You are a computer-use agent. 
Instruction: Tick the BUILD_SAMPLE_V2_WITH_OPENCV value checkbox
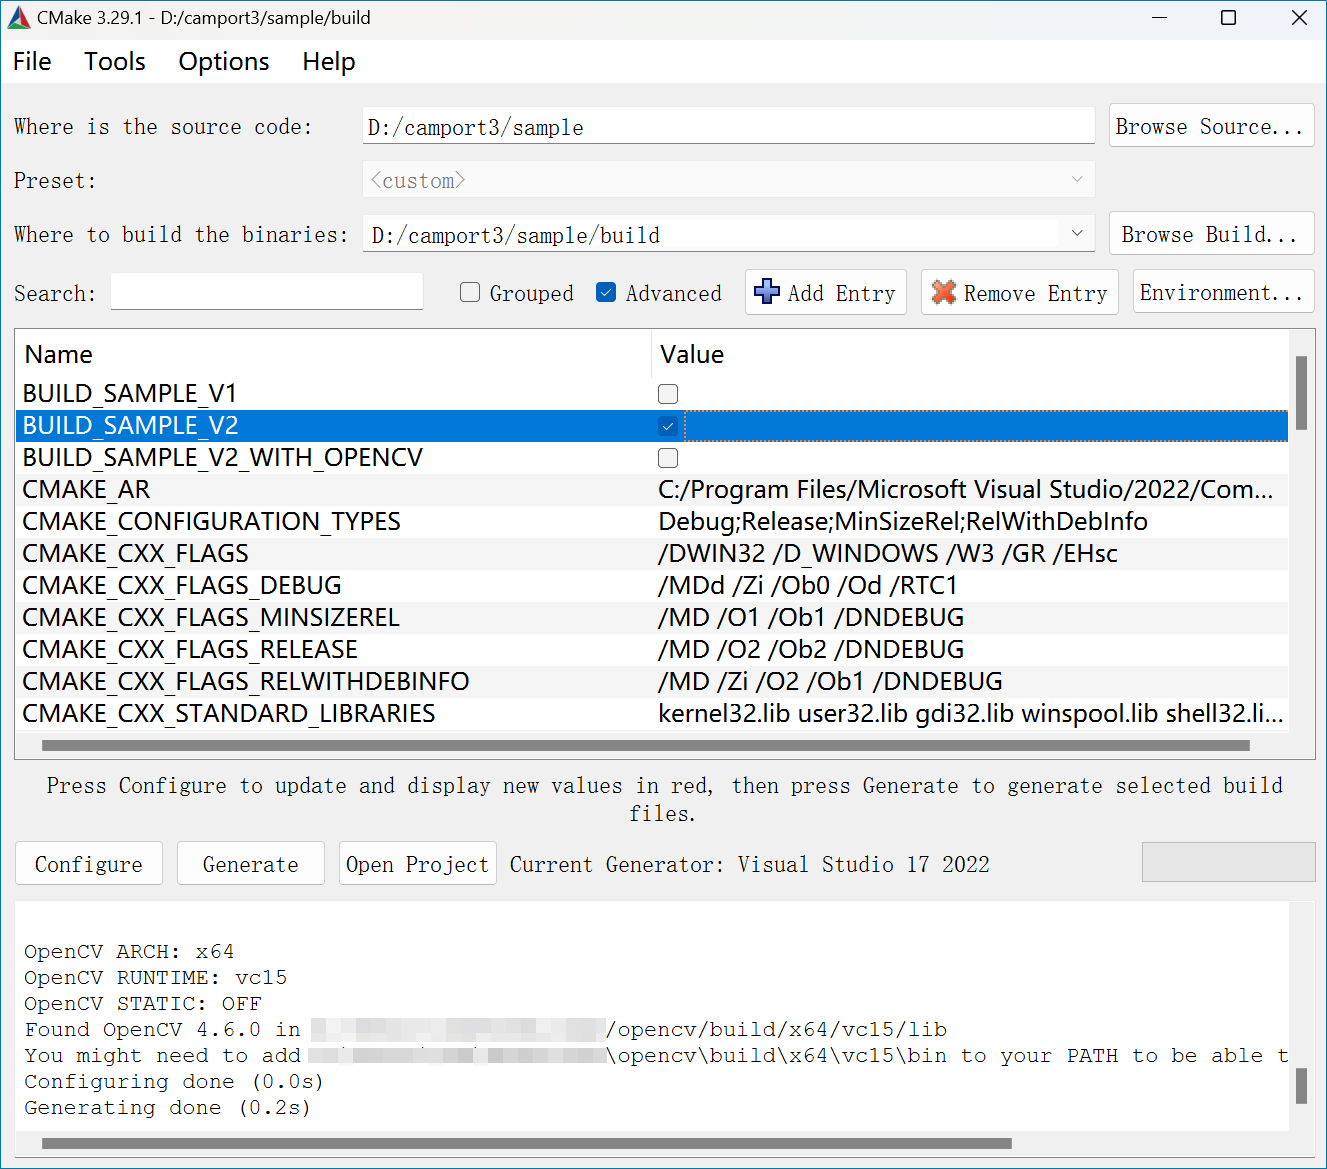coord(668,458)
